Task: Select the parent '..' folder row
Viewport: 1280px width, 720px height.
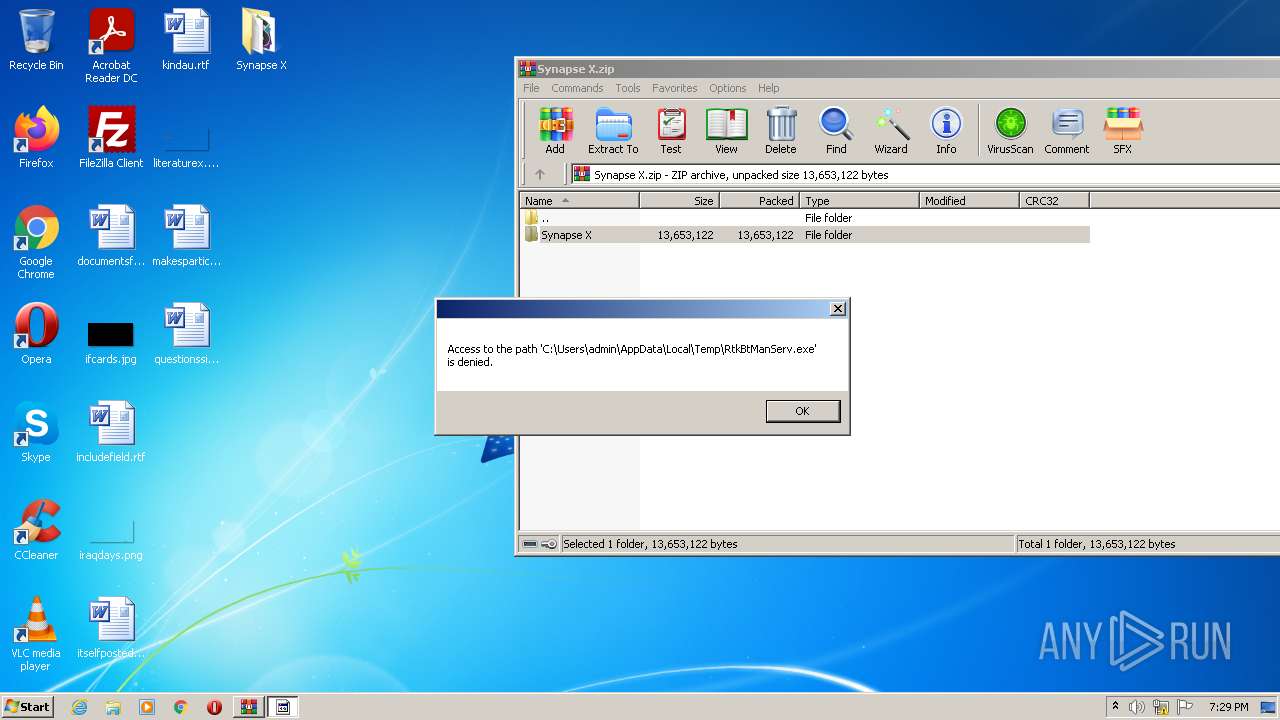Action: click(x=805, y=218)
